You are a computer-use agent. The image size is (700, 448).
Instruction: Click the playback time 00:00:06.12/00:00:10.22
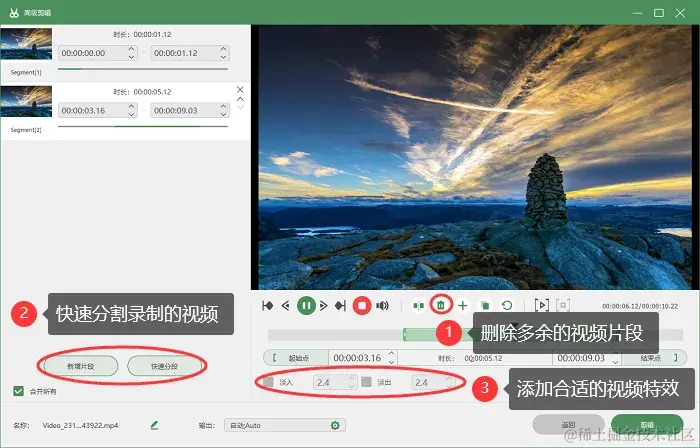[x=640, y=306]
